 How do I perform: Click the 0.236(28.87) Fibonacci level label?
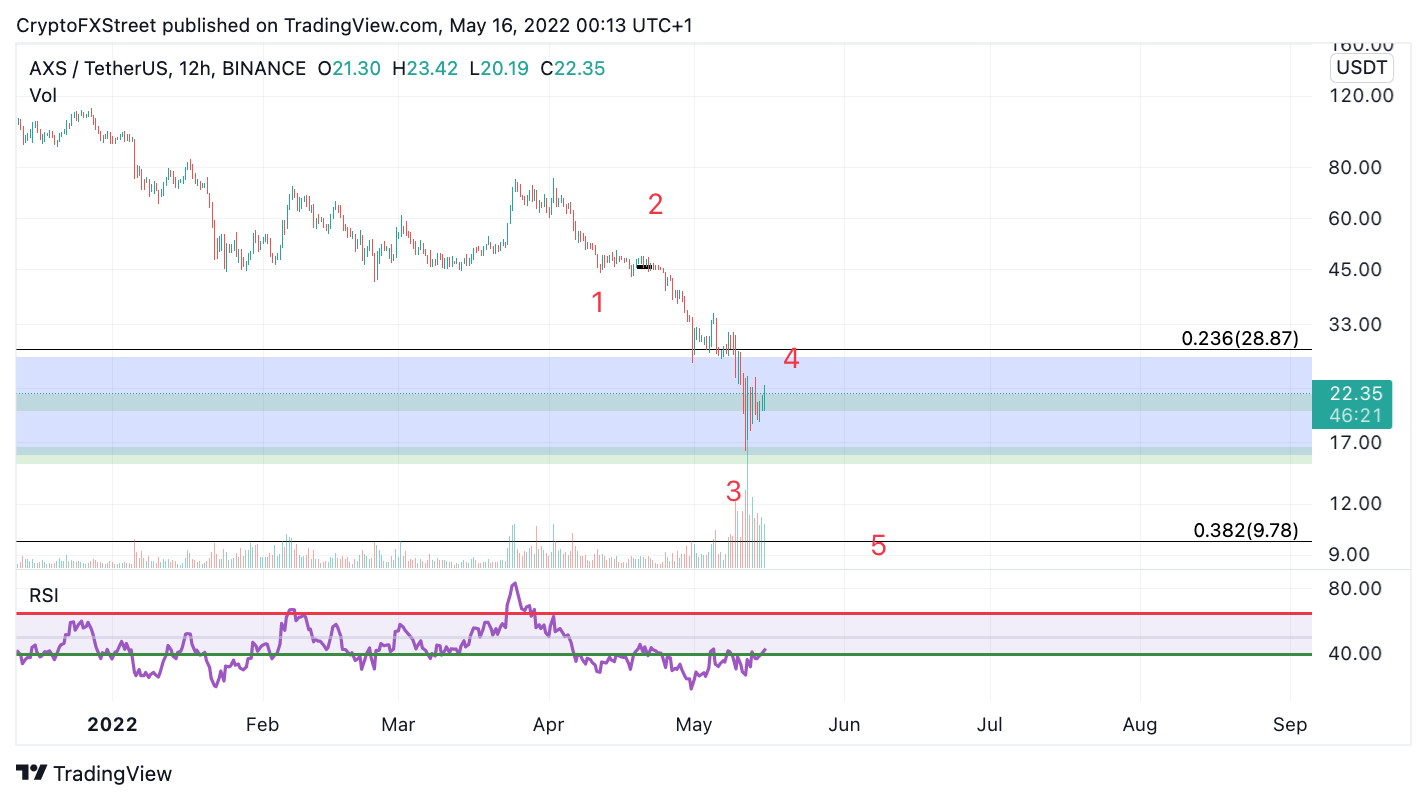pyautogui.click(x=1240, y=338)
